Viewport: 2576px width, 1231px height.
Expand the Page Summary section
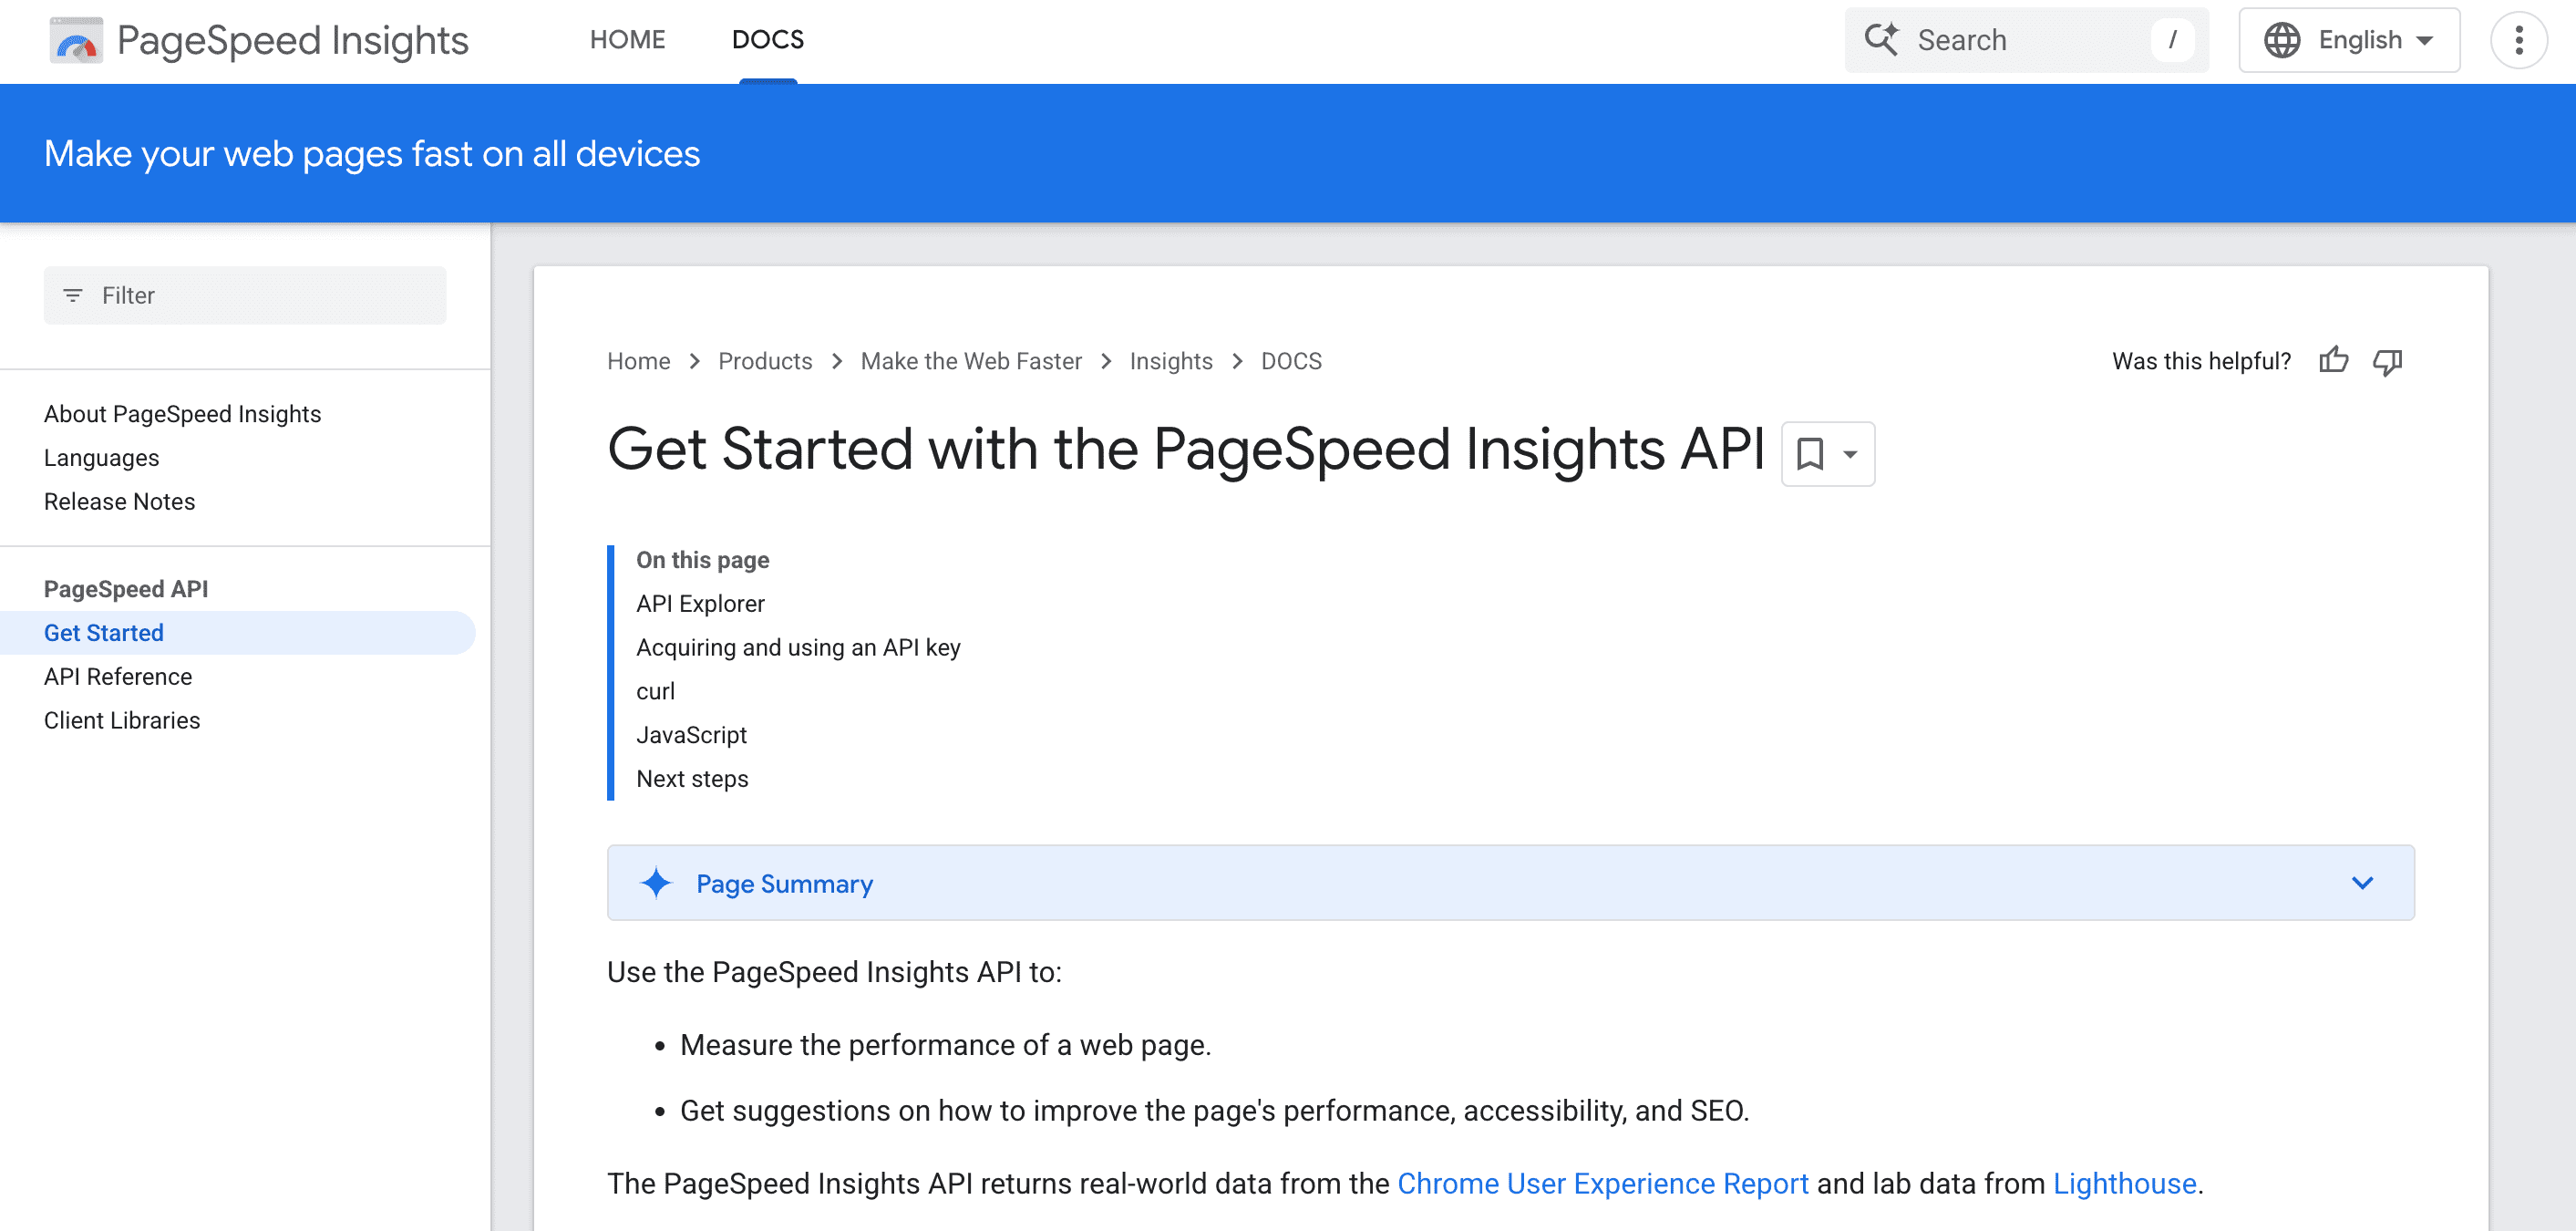[2363, 883]
